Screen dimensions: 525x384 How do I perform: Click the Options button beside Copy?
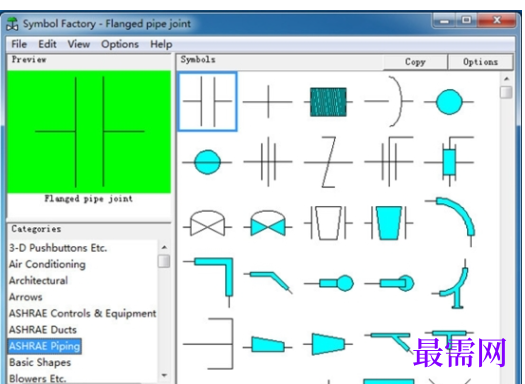click(480, 62)
